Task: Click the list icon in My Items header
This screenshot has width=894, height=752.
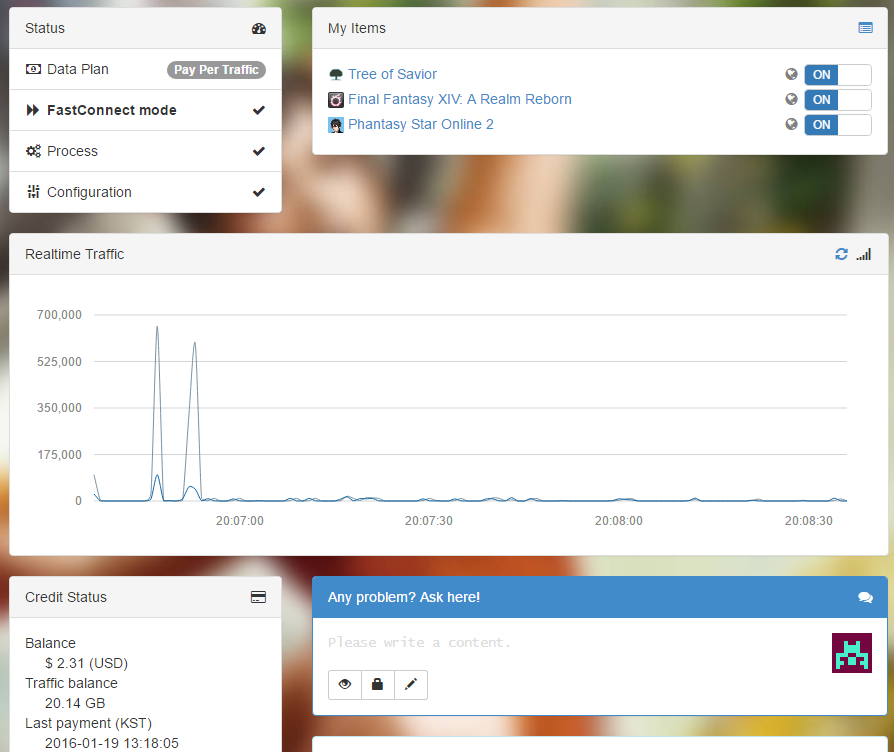Action: point(865,28)
